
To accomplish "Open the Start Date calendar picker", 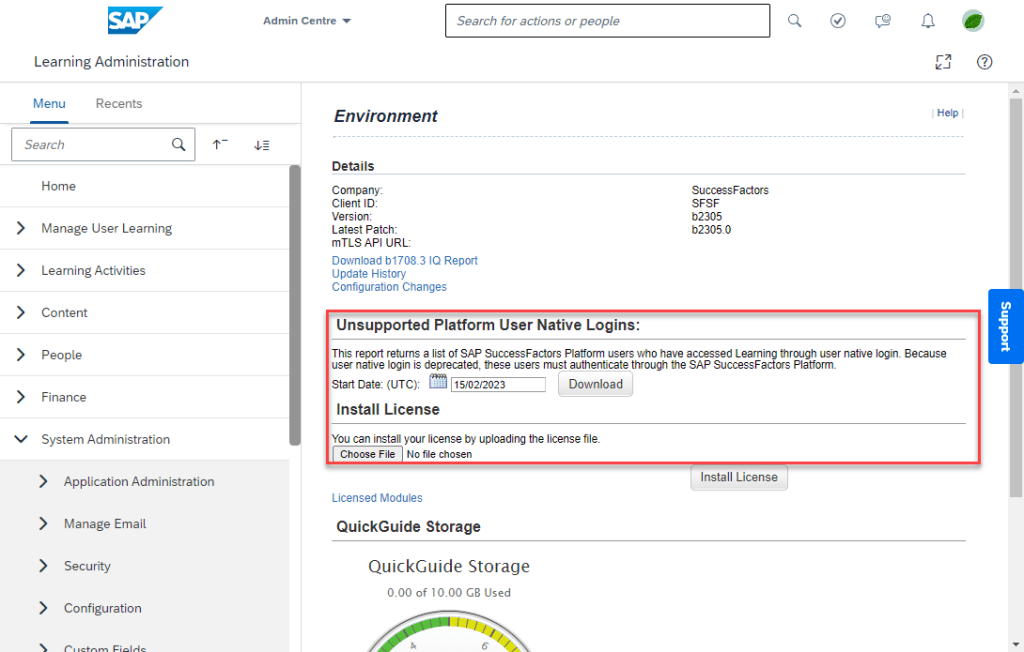I will (437, 383).
